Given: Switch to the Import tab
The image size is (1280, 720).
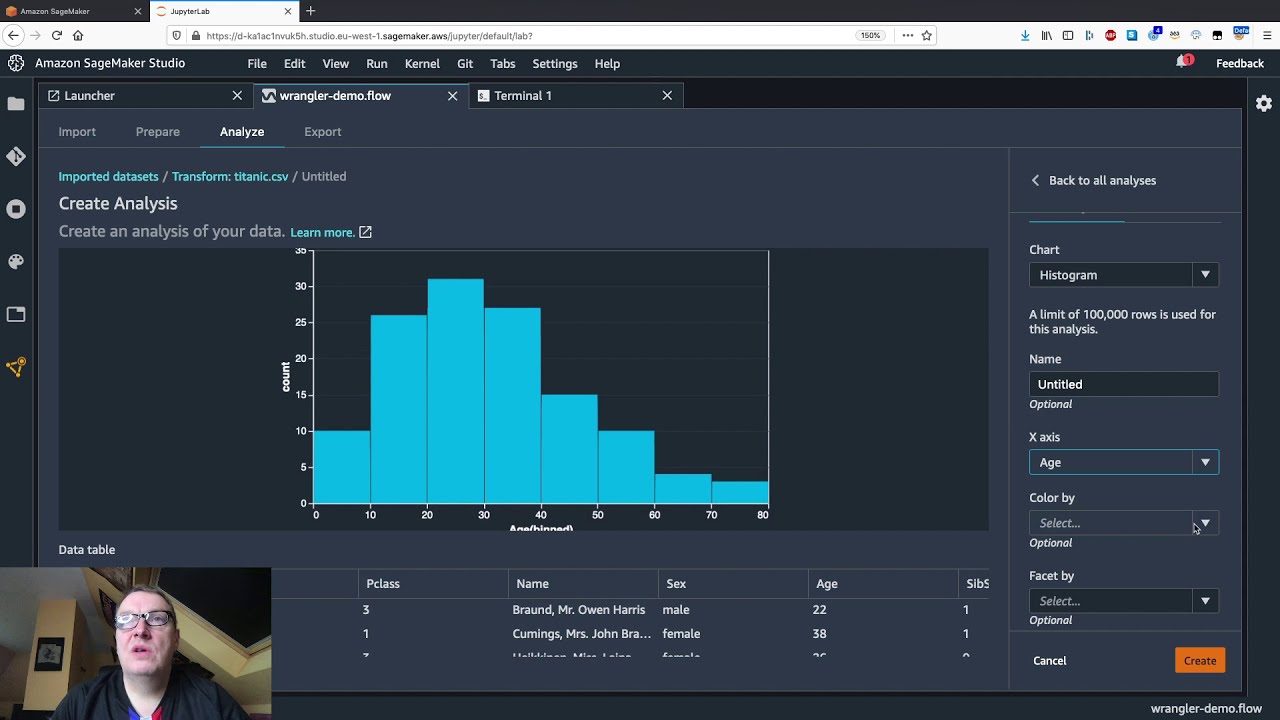Looking at the screenshot, I should point(77,132).
